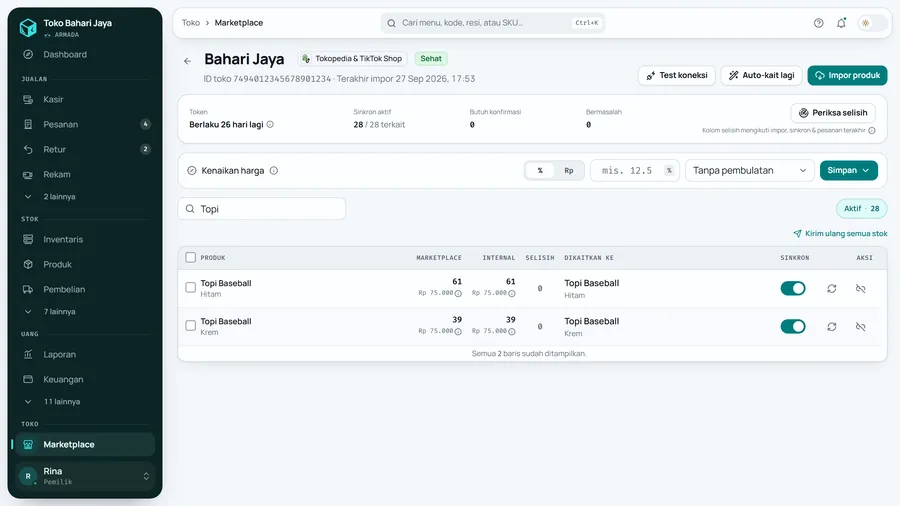Click unlink icon for Topi Baseball Krem
This screenshot has width=900, height=506.
click(x=860, y=326)
